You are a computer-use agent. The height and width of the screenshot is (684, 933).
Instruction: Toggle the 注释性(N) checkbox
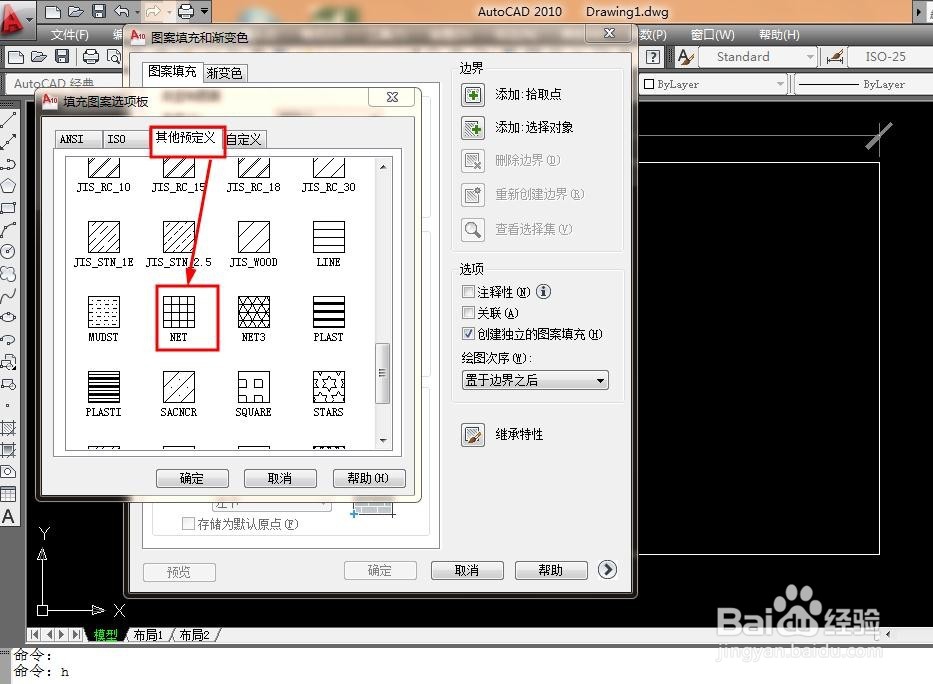(x=468, y=291)
